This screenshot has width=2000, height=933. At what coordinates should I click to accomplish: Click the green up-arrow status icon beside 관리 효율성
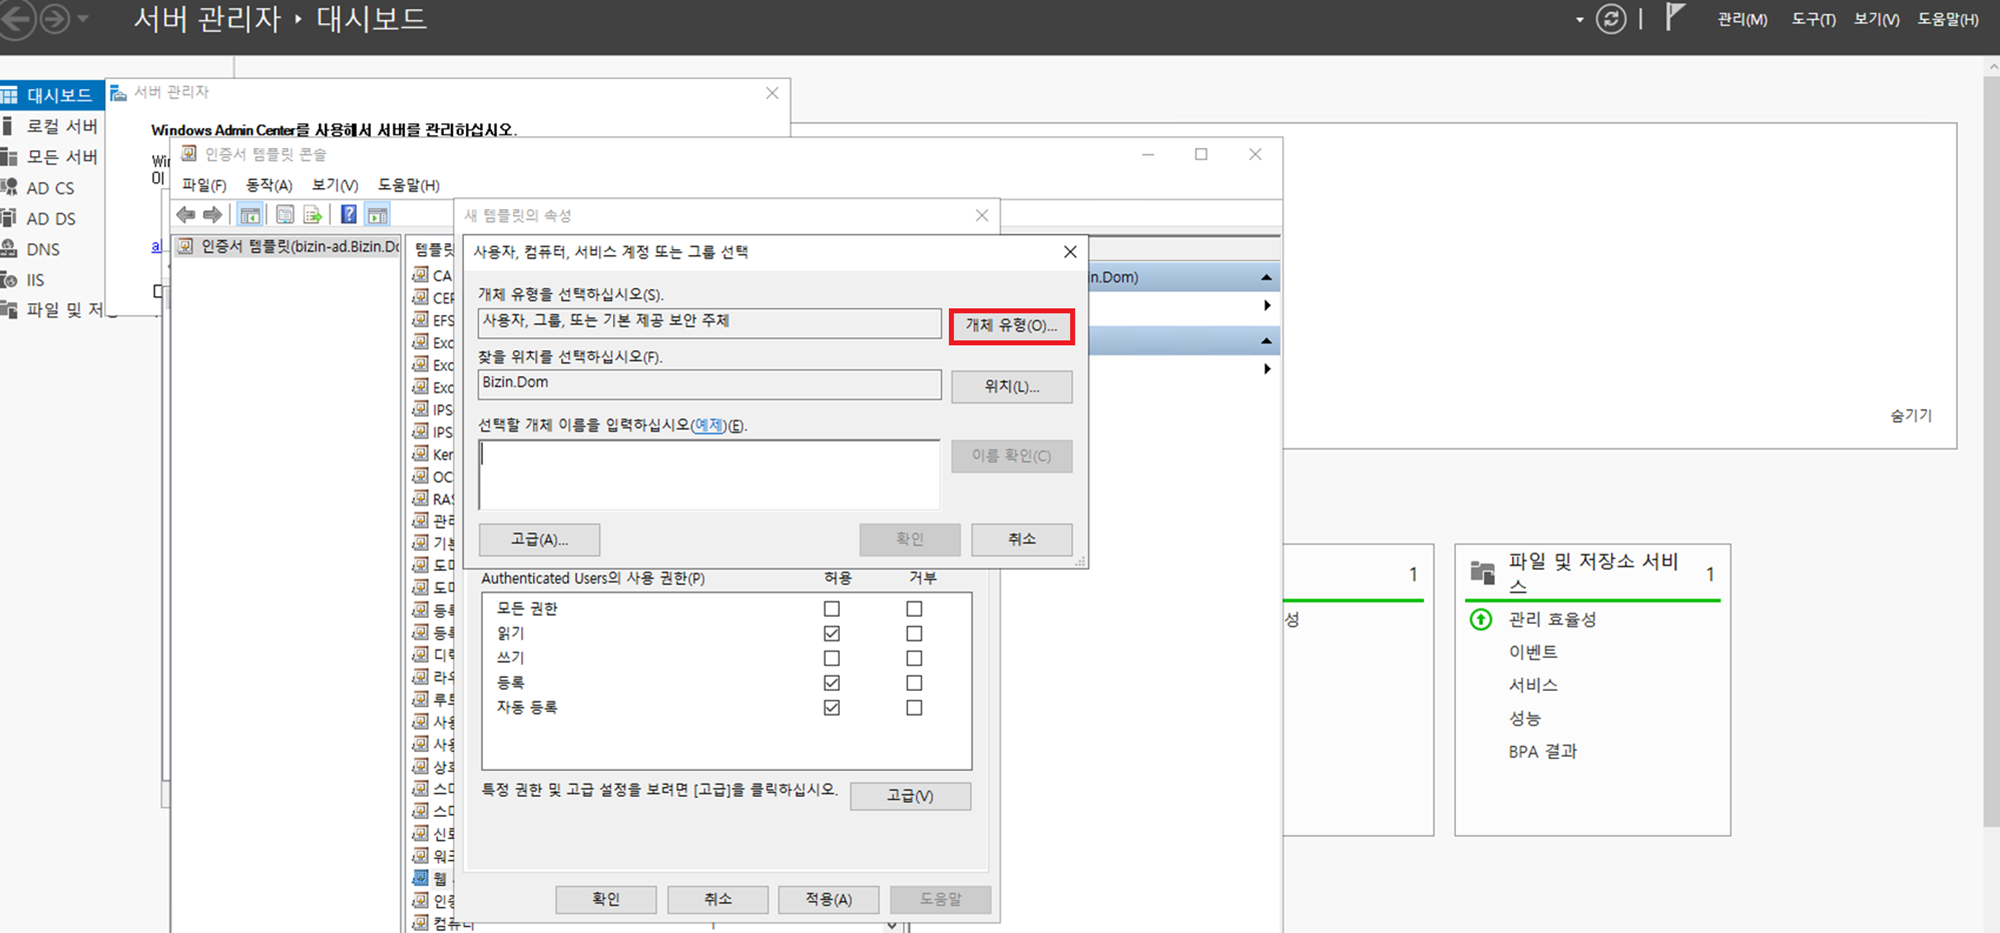[1481, 620]
